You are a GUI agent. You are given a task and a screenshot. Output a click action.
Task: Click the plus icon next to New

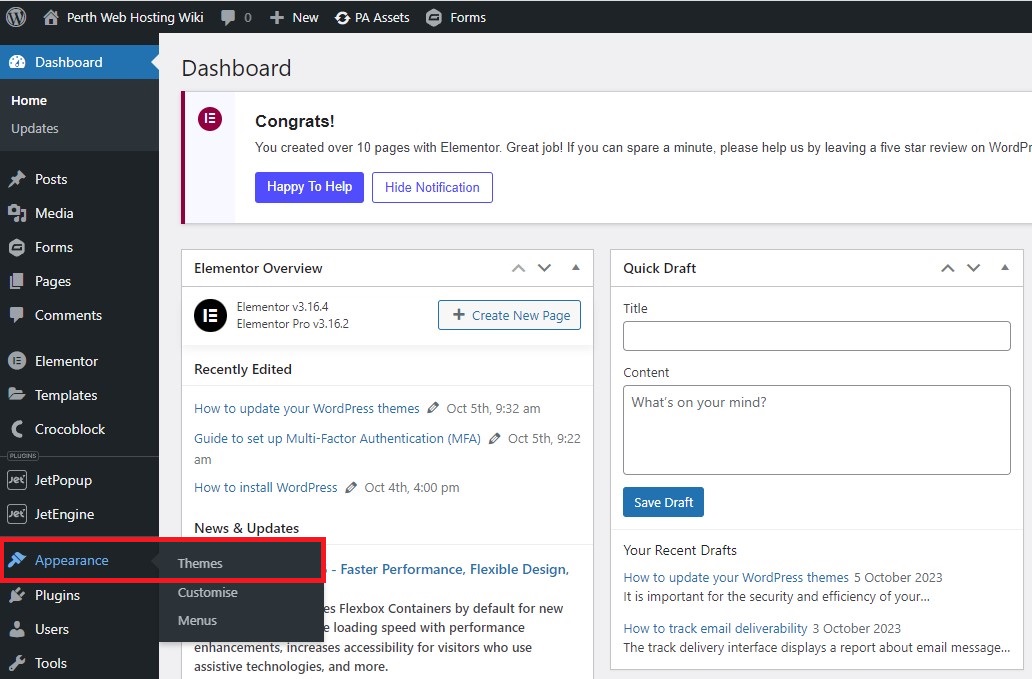(x=277, y=18)
